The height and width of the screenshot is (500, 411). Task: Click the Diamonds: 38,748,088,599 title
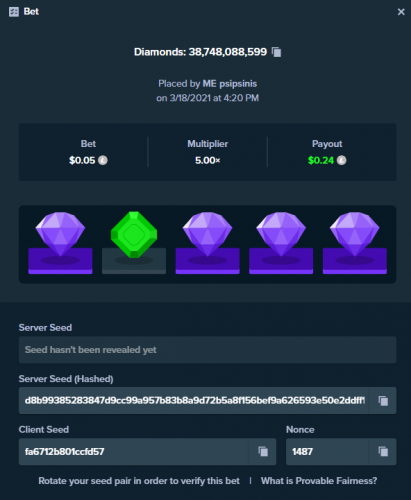pos(200,52)
